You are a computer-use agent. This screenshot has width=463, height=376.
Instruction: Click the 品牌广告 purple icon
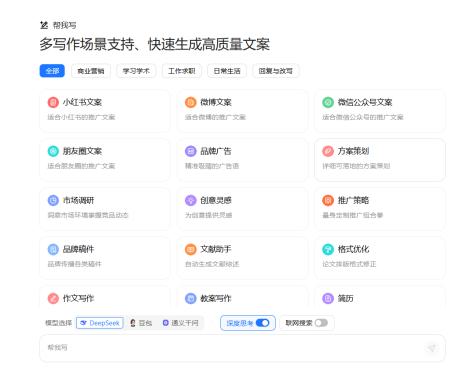[190, 151]
